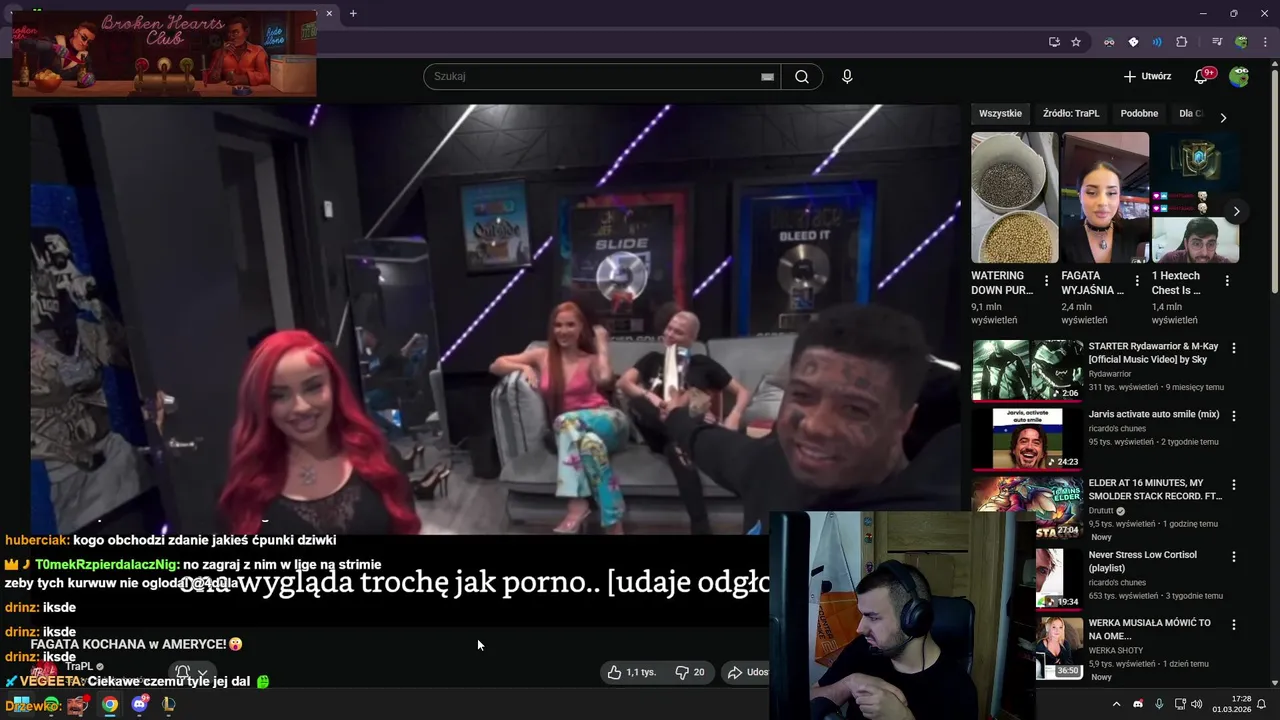Show more filter chips with right arrow
Viewport: 1280px width, 720px height.
1222,117
